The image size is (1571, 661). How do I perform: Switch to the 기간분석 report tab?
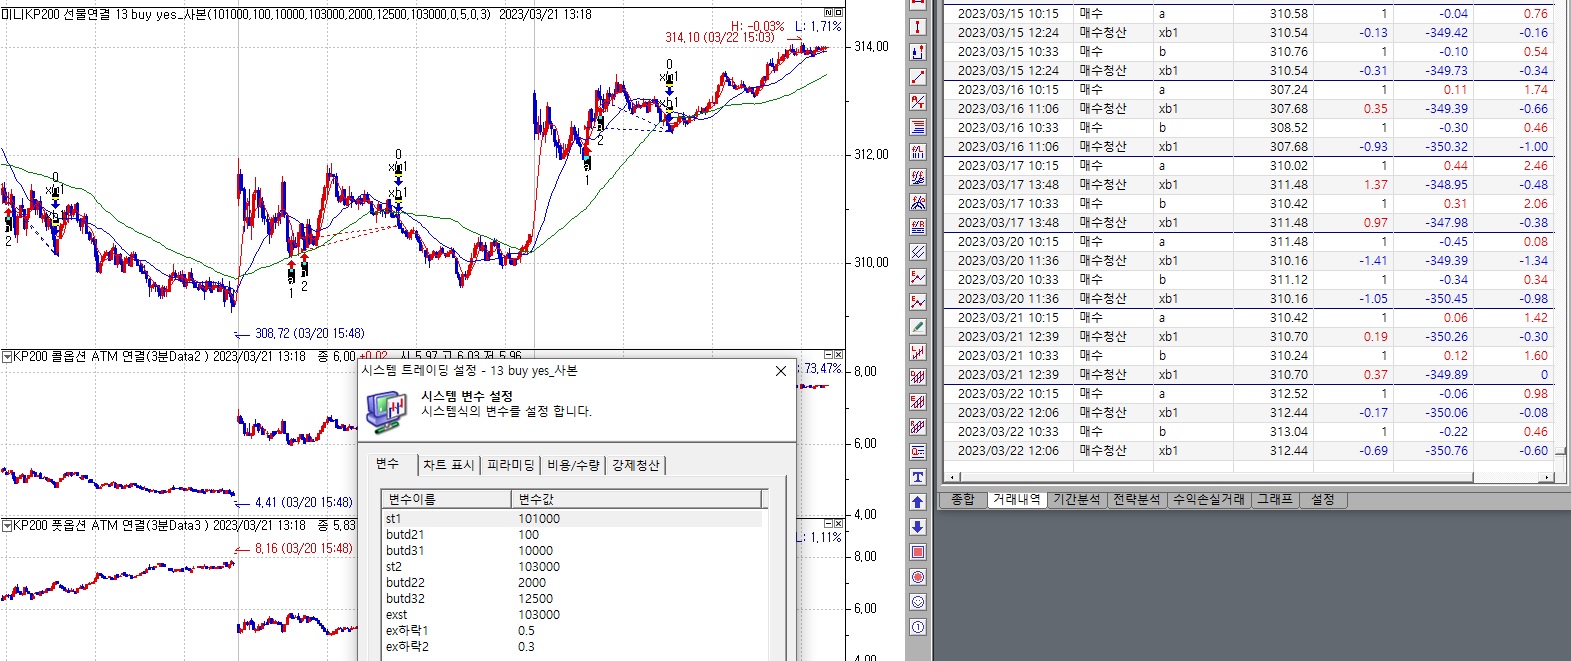point(1076,499)
